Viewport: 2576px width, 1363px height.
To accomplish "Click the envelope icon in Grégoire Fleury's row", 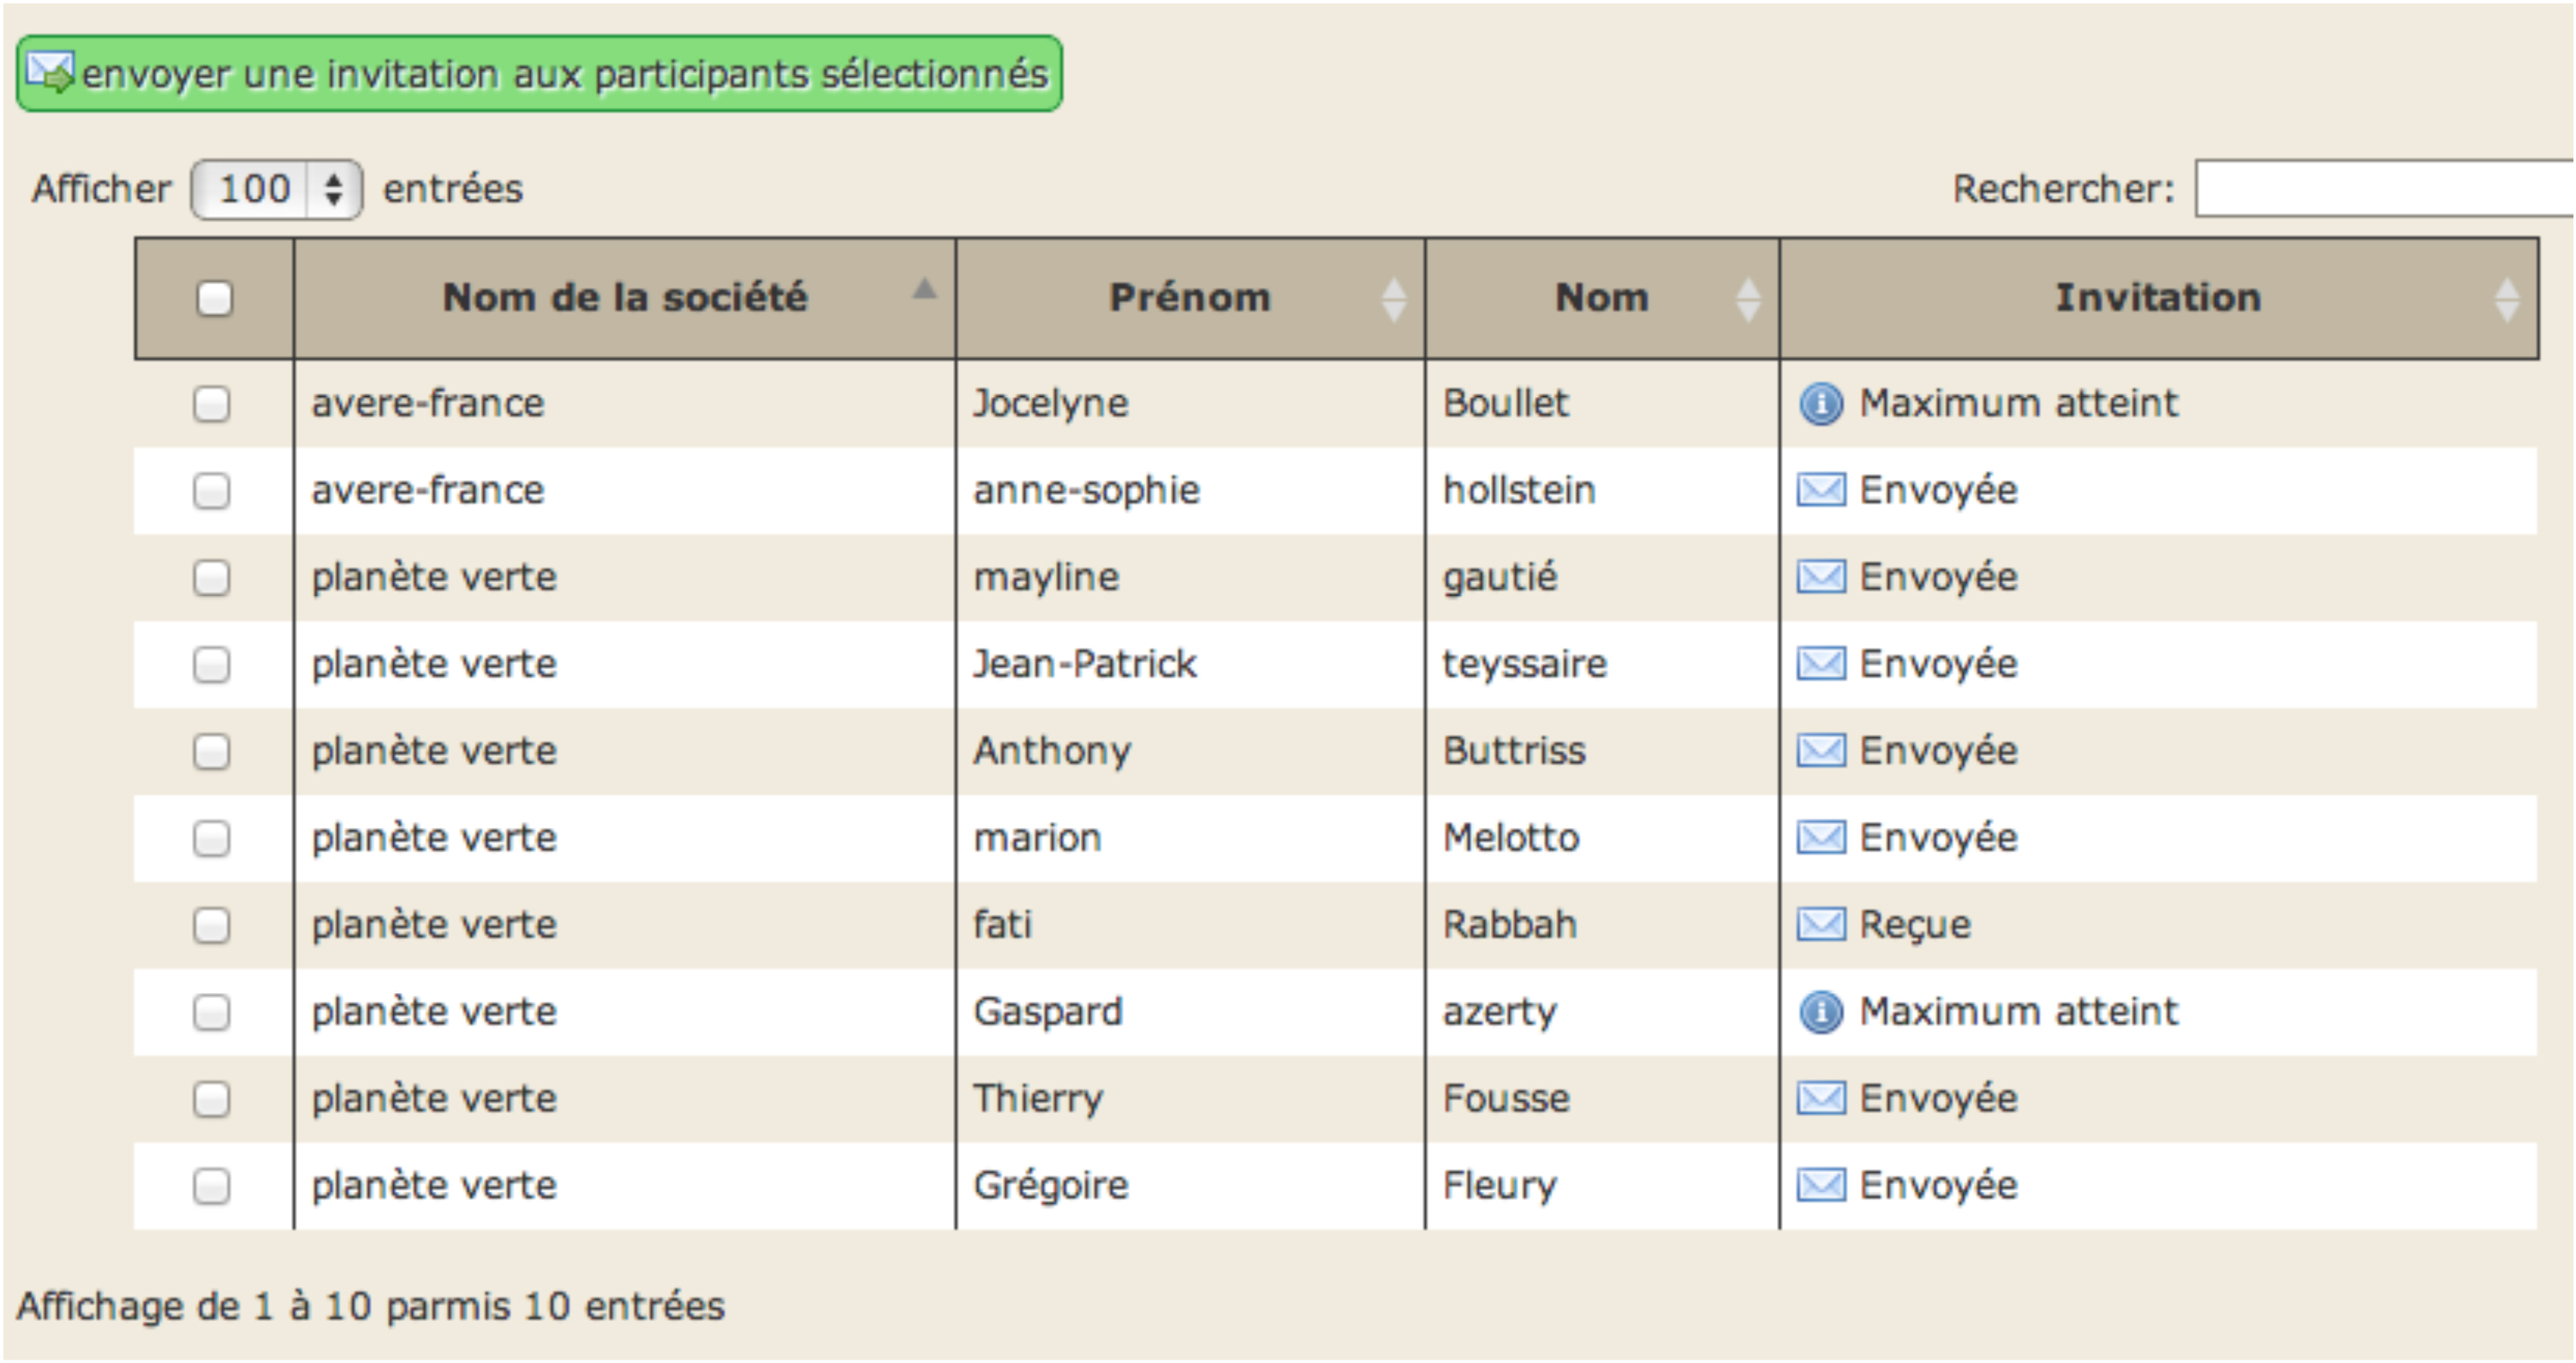I will point(1820,1186).
